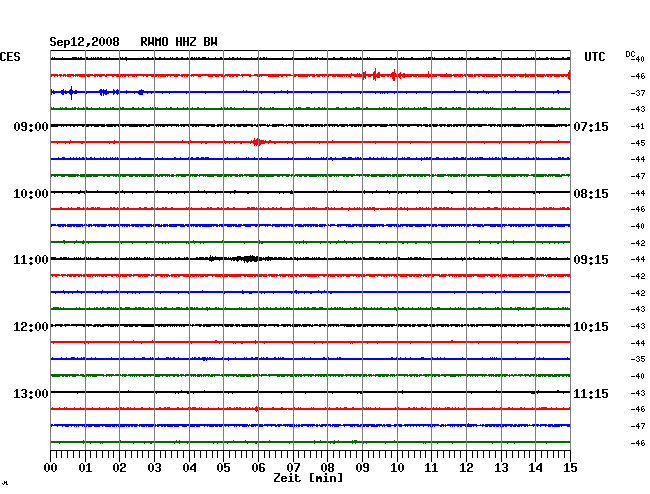Screen dimensions: 650x494
Task: Click the DC value -35
Action: click(638, 359)
